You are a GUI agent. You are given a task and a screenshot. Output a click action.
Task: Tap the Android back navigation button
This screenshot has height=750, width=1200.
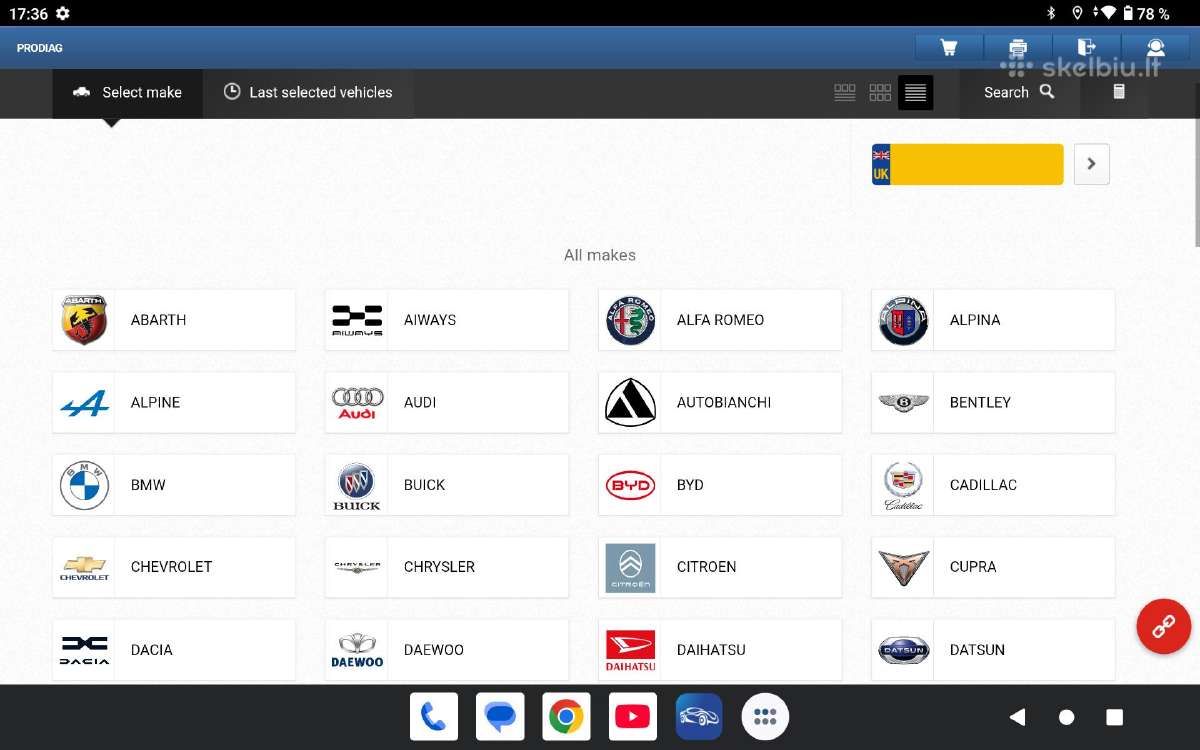click(x=1017, y=717)
